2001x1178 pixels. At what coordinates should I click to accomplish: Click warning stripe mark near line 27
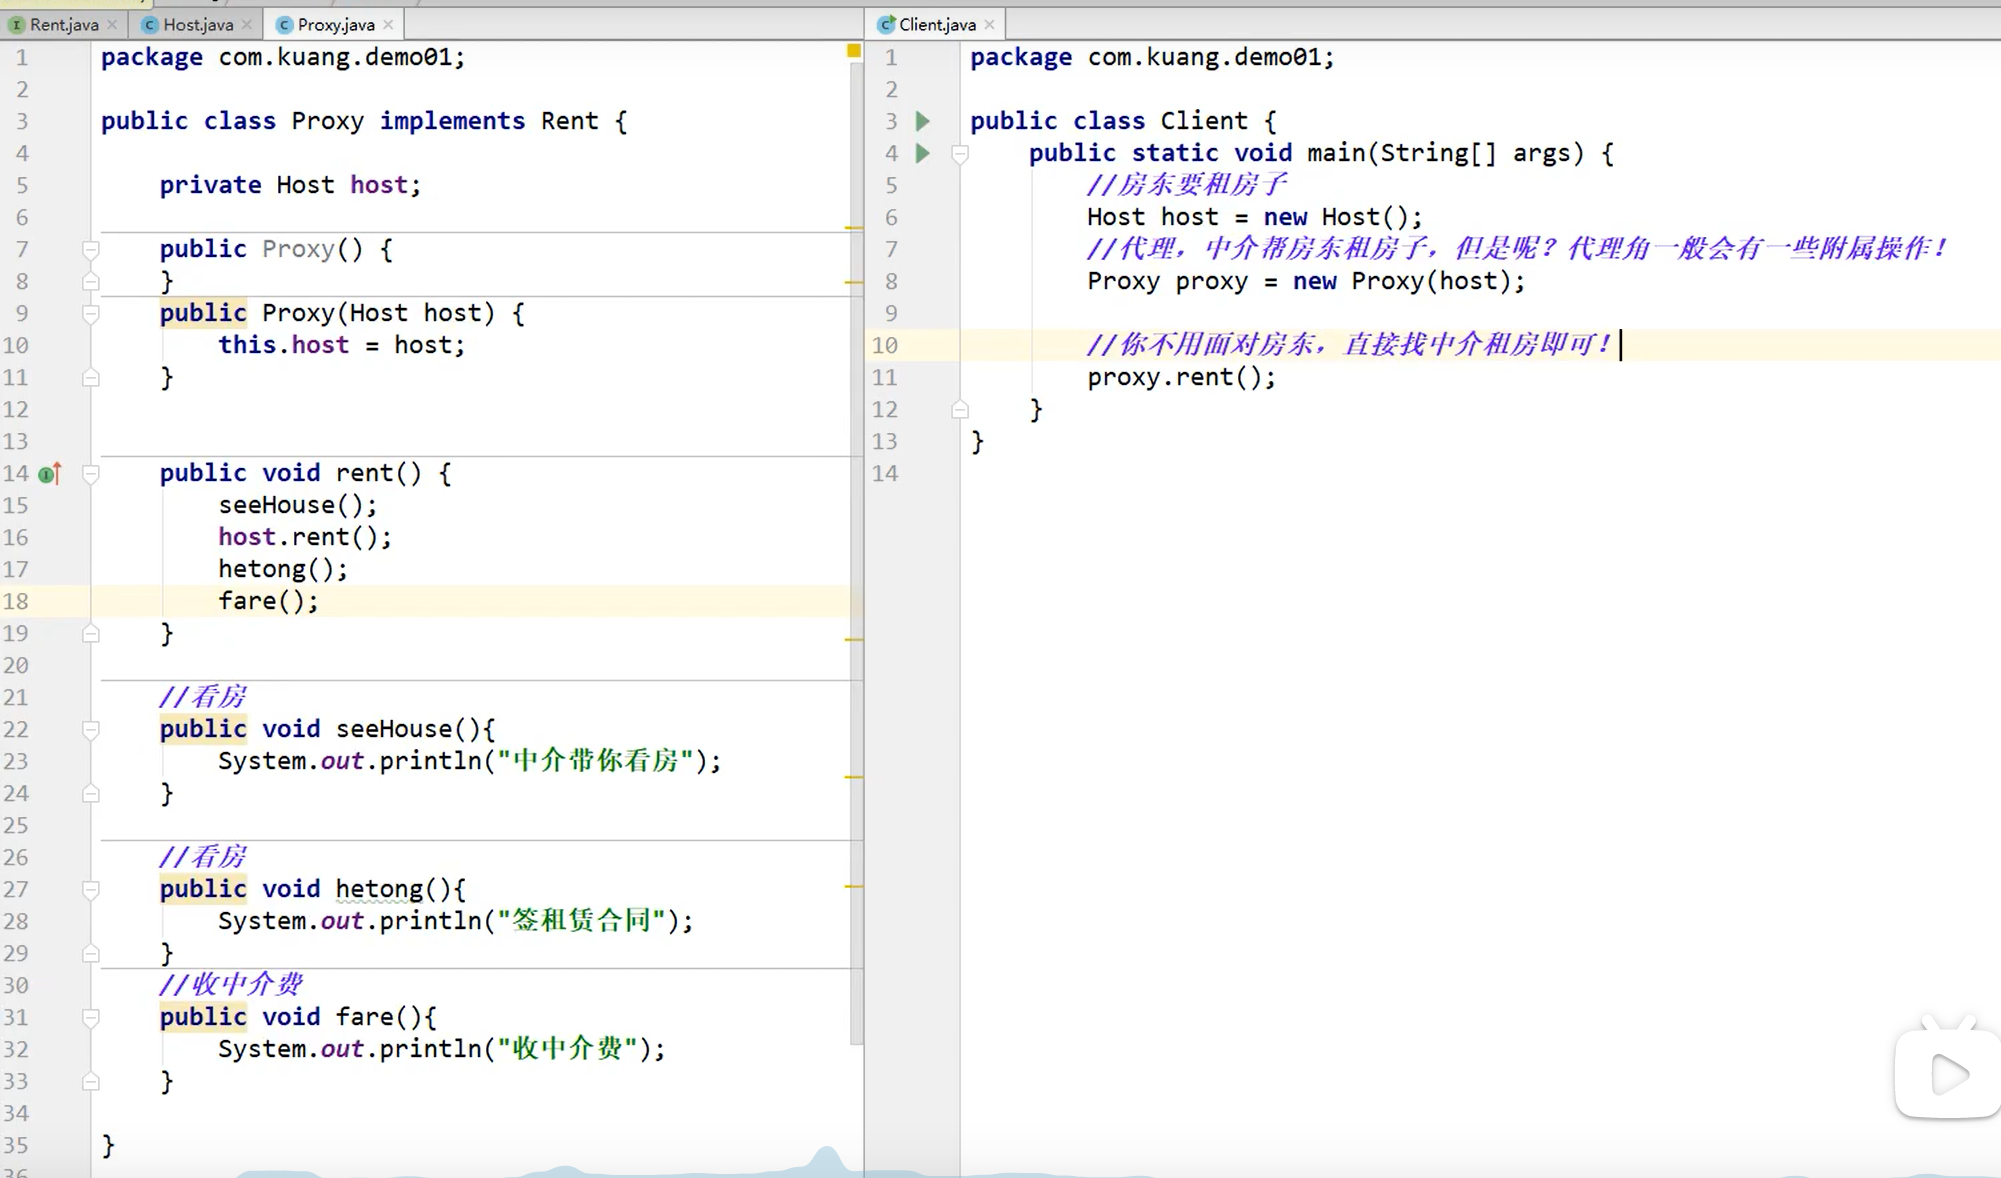(853, 886)
